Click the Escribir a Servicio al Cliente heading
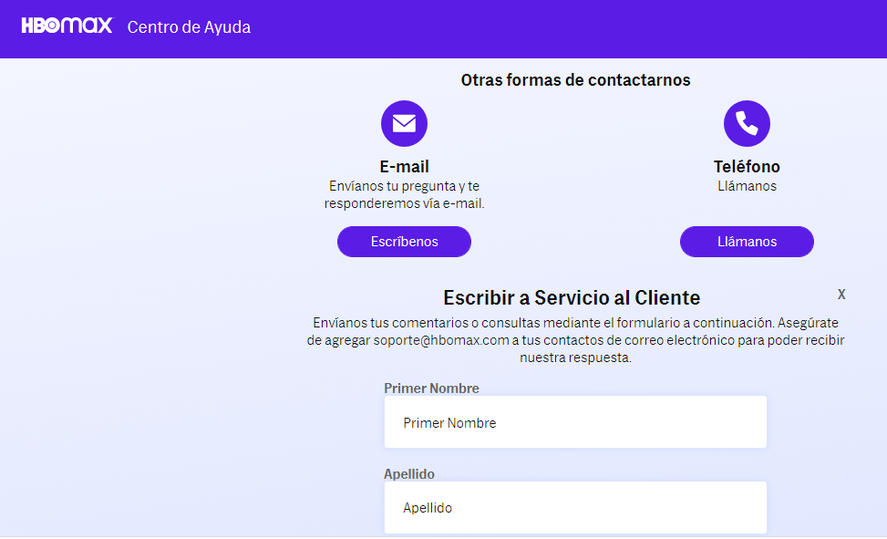The width and height of the screenshot is (887, 539). (x=571, y=297)
